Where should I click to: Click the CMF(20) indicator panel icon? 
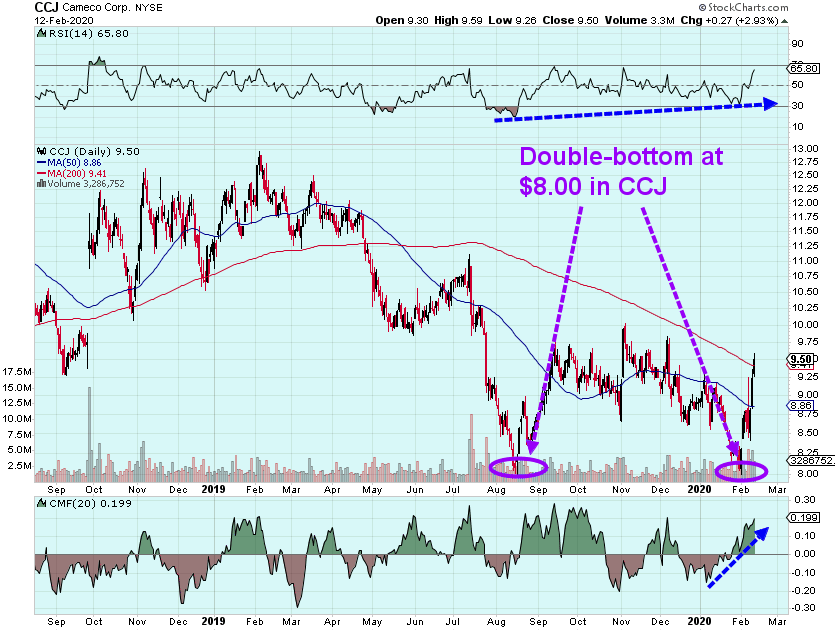coord(41,503)
